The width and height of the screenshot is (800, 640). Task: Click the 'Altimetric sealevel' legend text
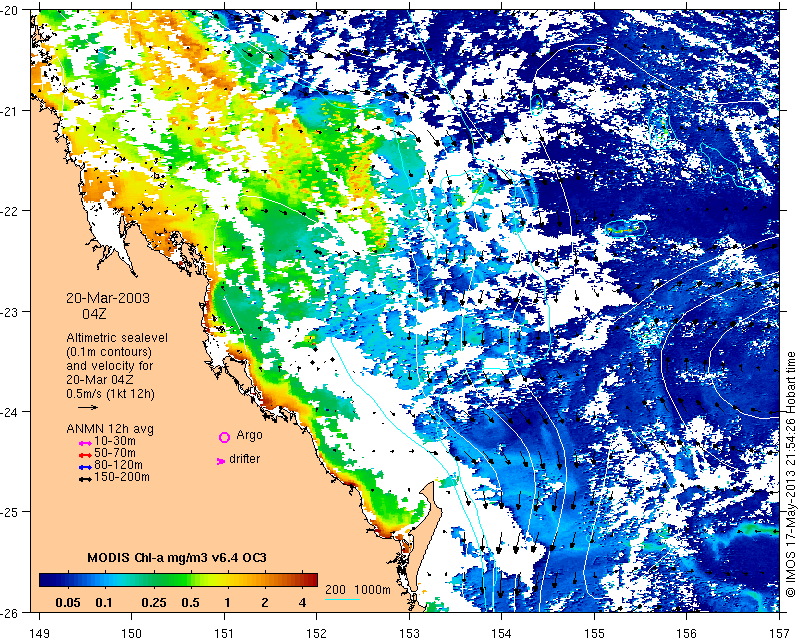tap(117, 338)
